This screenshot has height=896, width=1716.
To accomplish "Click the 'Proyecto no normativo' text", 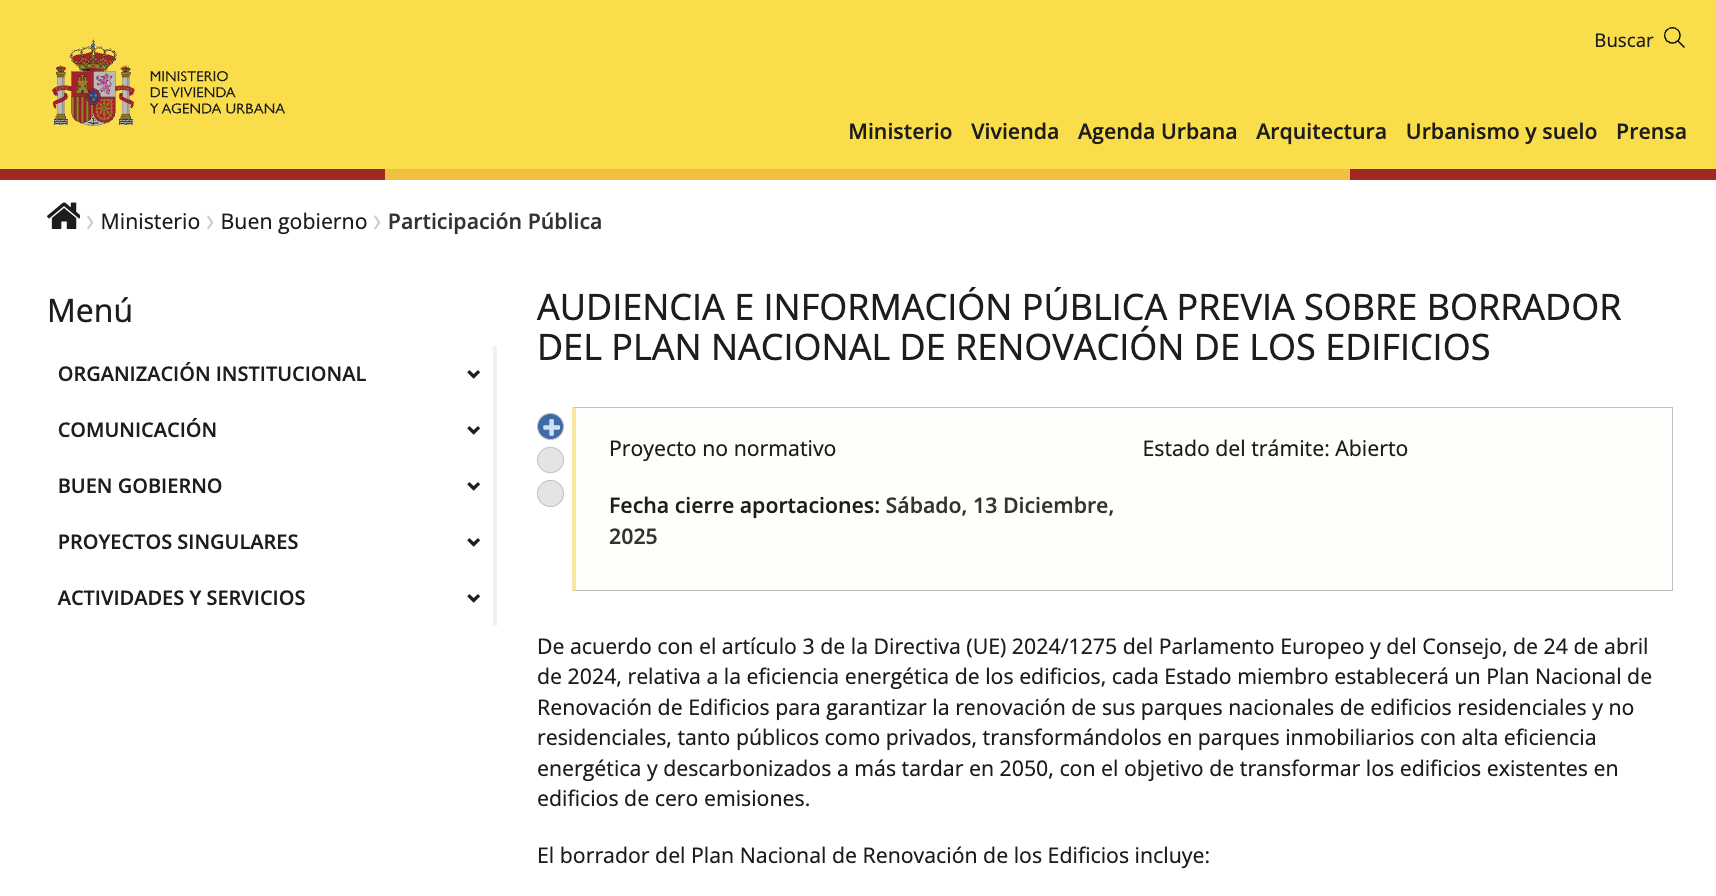I will tap(722, 448).
